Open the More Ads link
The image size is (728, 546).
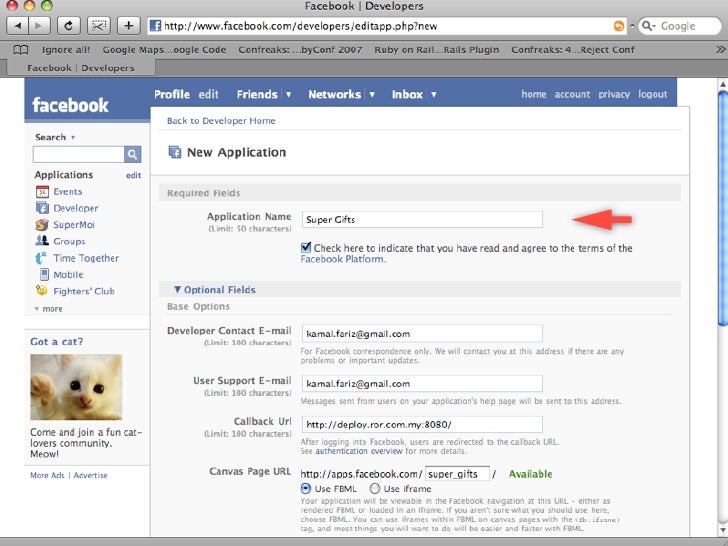pos(47,475)
